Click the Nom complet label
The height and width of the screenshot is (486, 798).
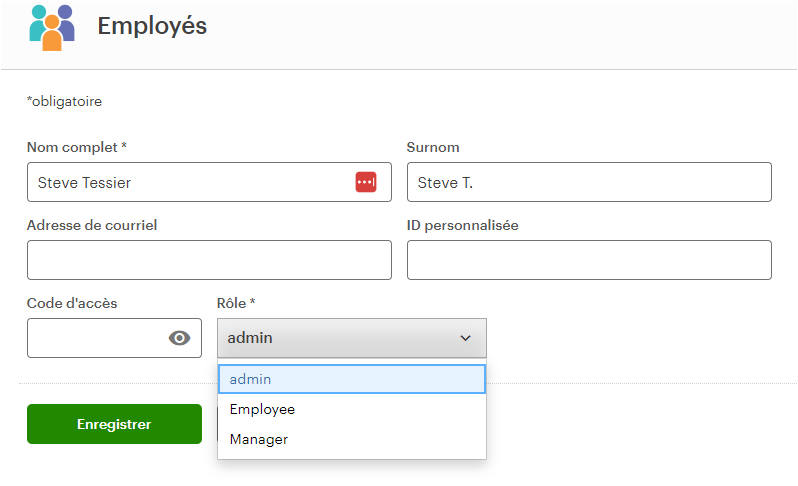[77, 148]
